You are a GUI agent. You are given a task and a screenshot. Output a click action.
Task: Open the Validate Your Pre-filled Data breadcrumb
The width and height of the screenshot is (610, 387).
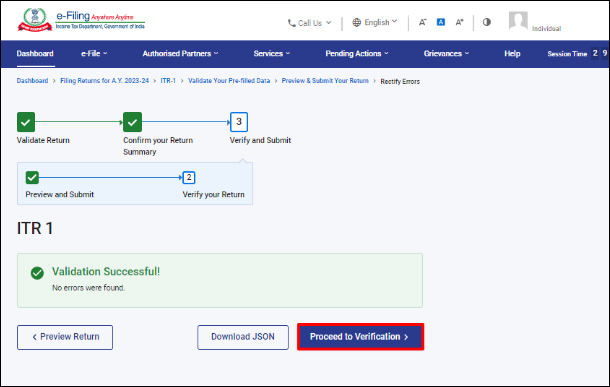coord(229,81)
